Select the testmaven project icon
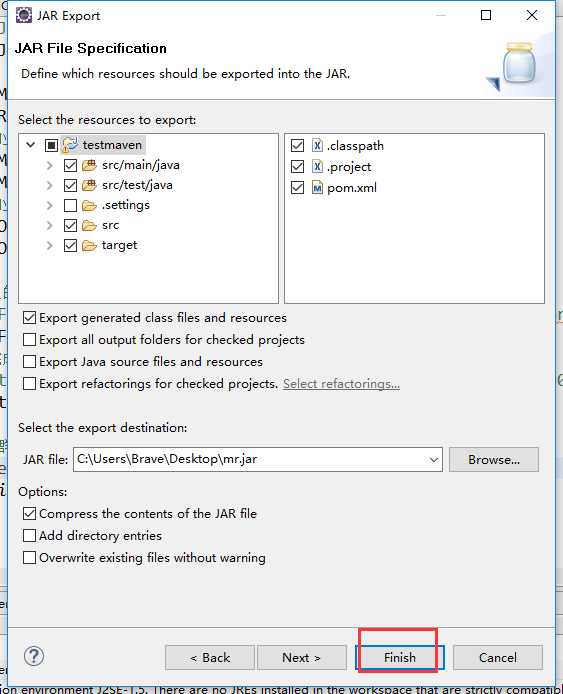The width and height of the screenshot is (563, 694). click(70, 145)
